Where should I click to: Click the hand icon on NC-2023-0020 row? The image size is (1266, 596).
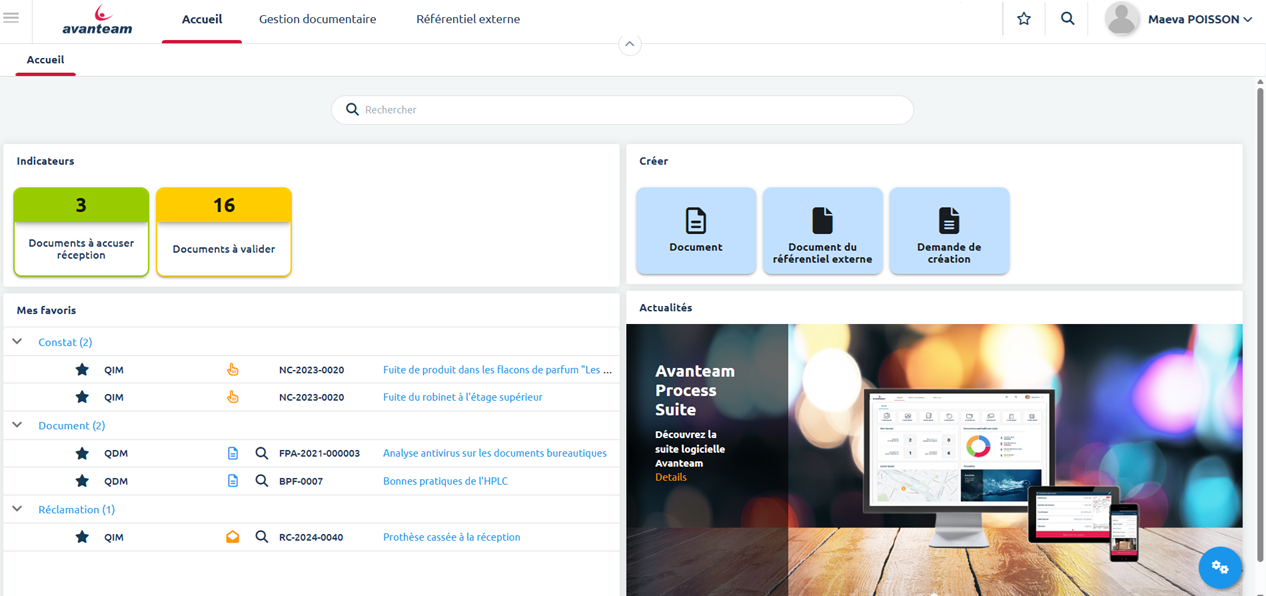[233, 369]
